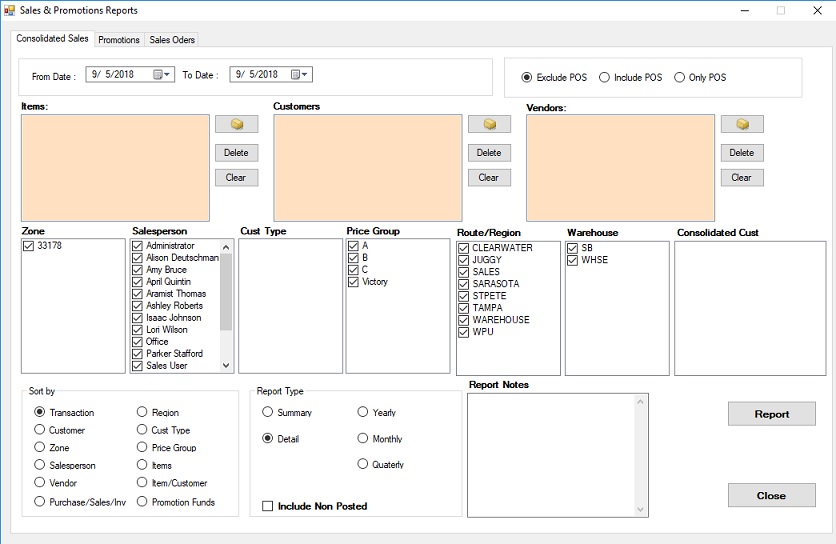
Task: Click inside the Report Notes text area
Action: pyautogui.click(x=552, y=455)
